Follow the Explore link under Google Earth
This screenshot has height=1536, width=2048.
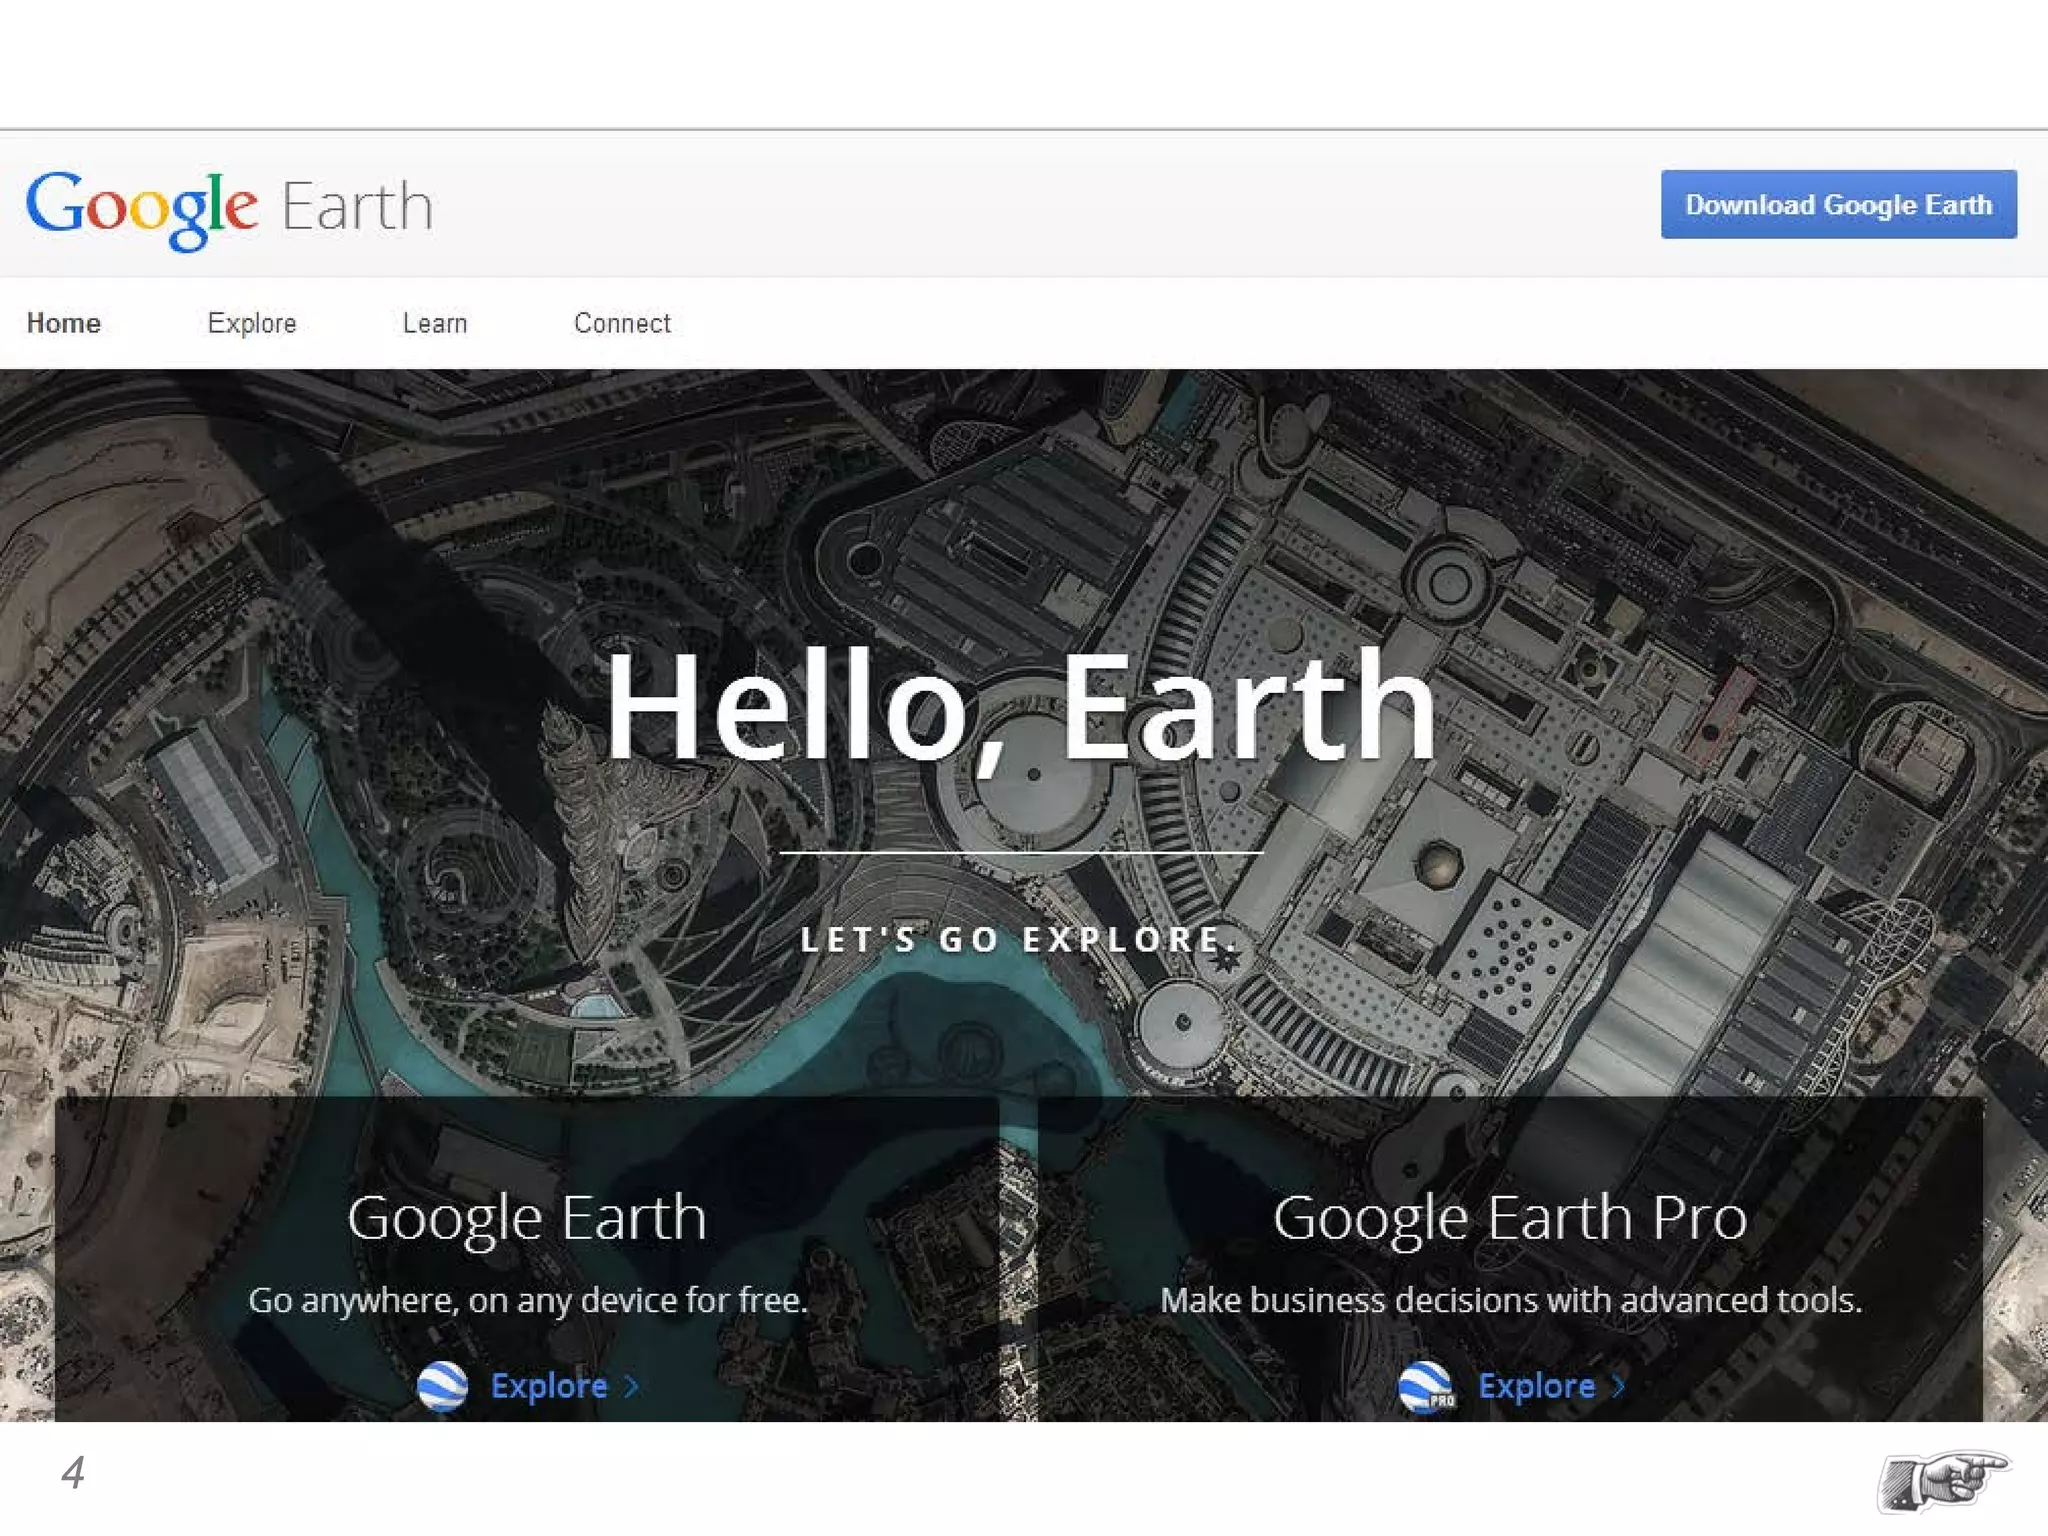(549, 1386)
